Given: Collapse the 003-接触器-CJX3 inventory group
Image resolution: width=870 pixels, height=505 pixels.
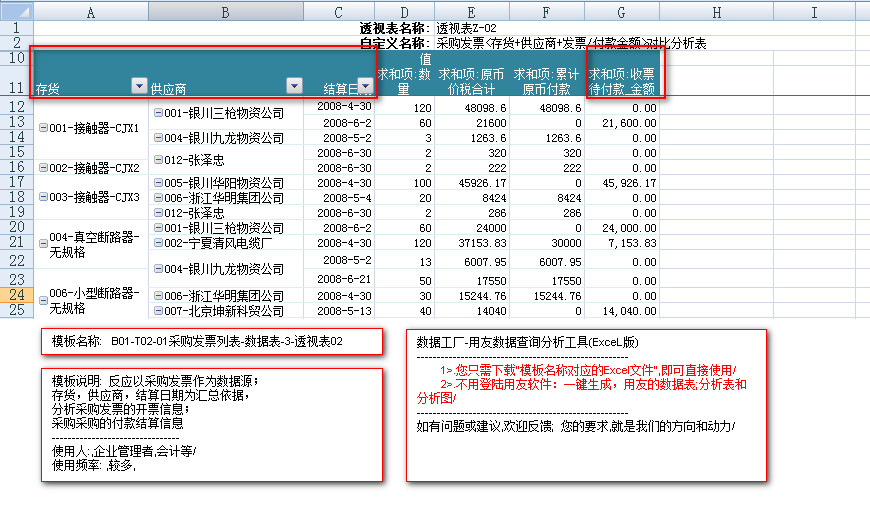Looking at the screenshot, I should click(42, 198).
